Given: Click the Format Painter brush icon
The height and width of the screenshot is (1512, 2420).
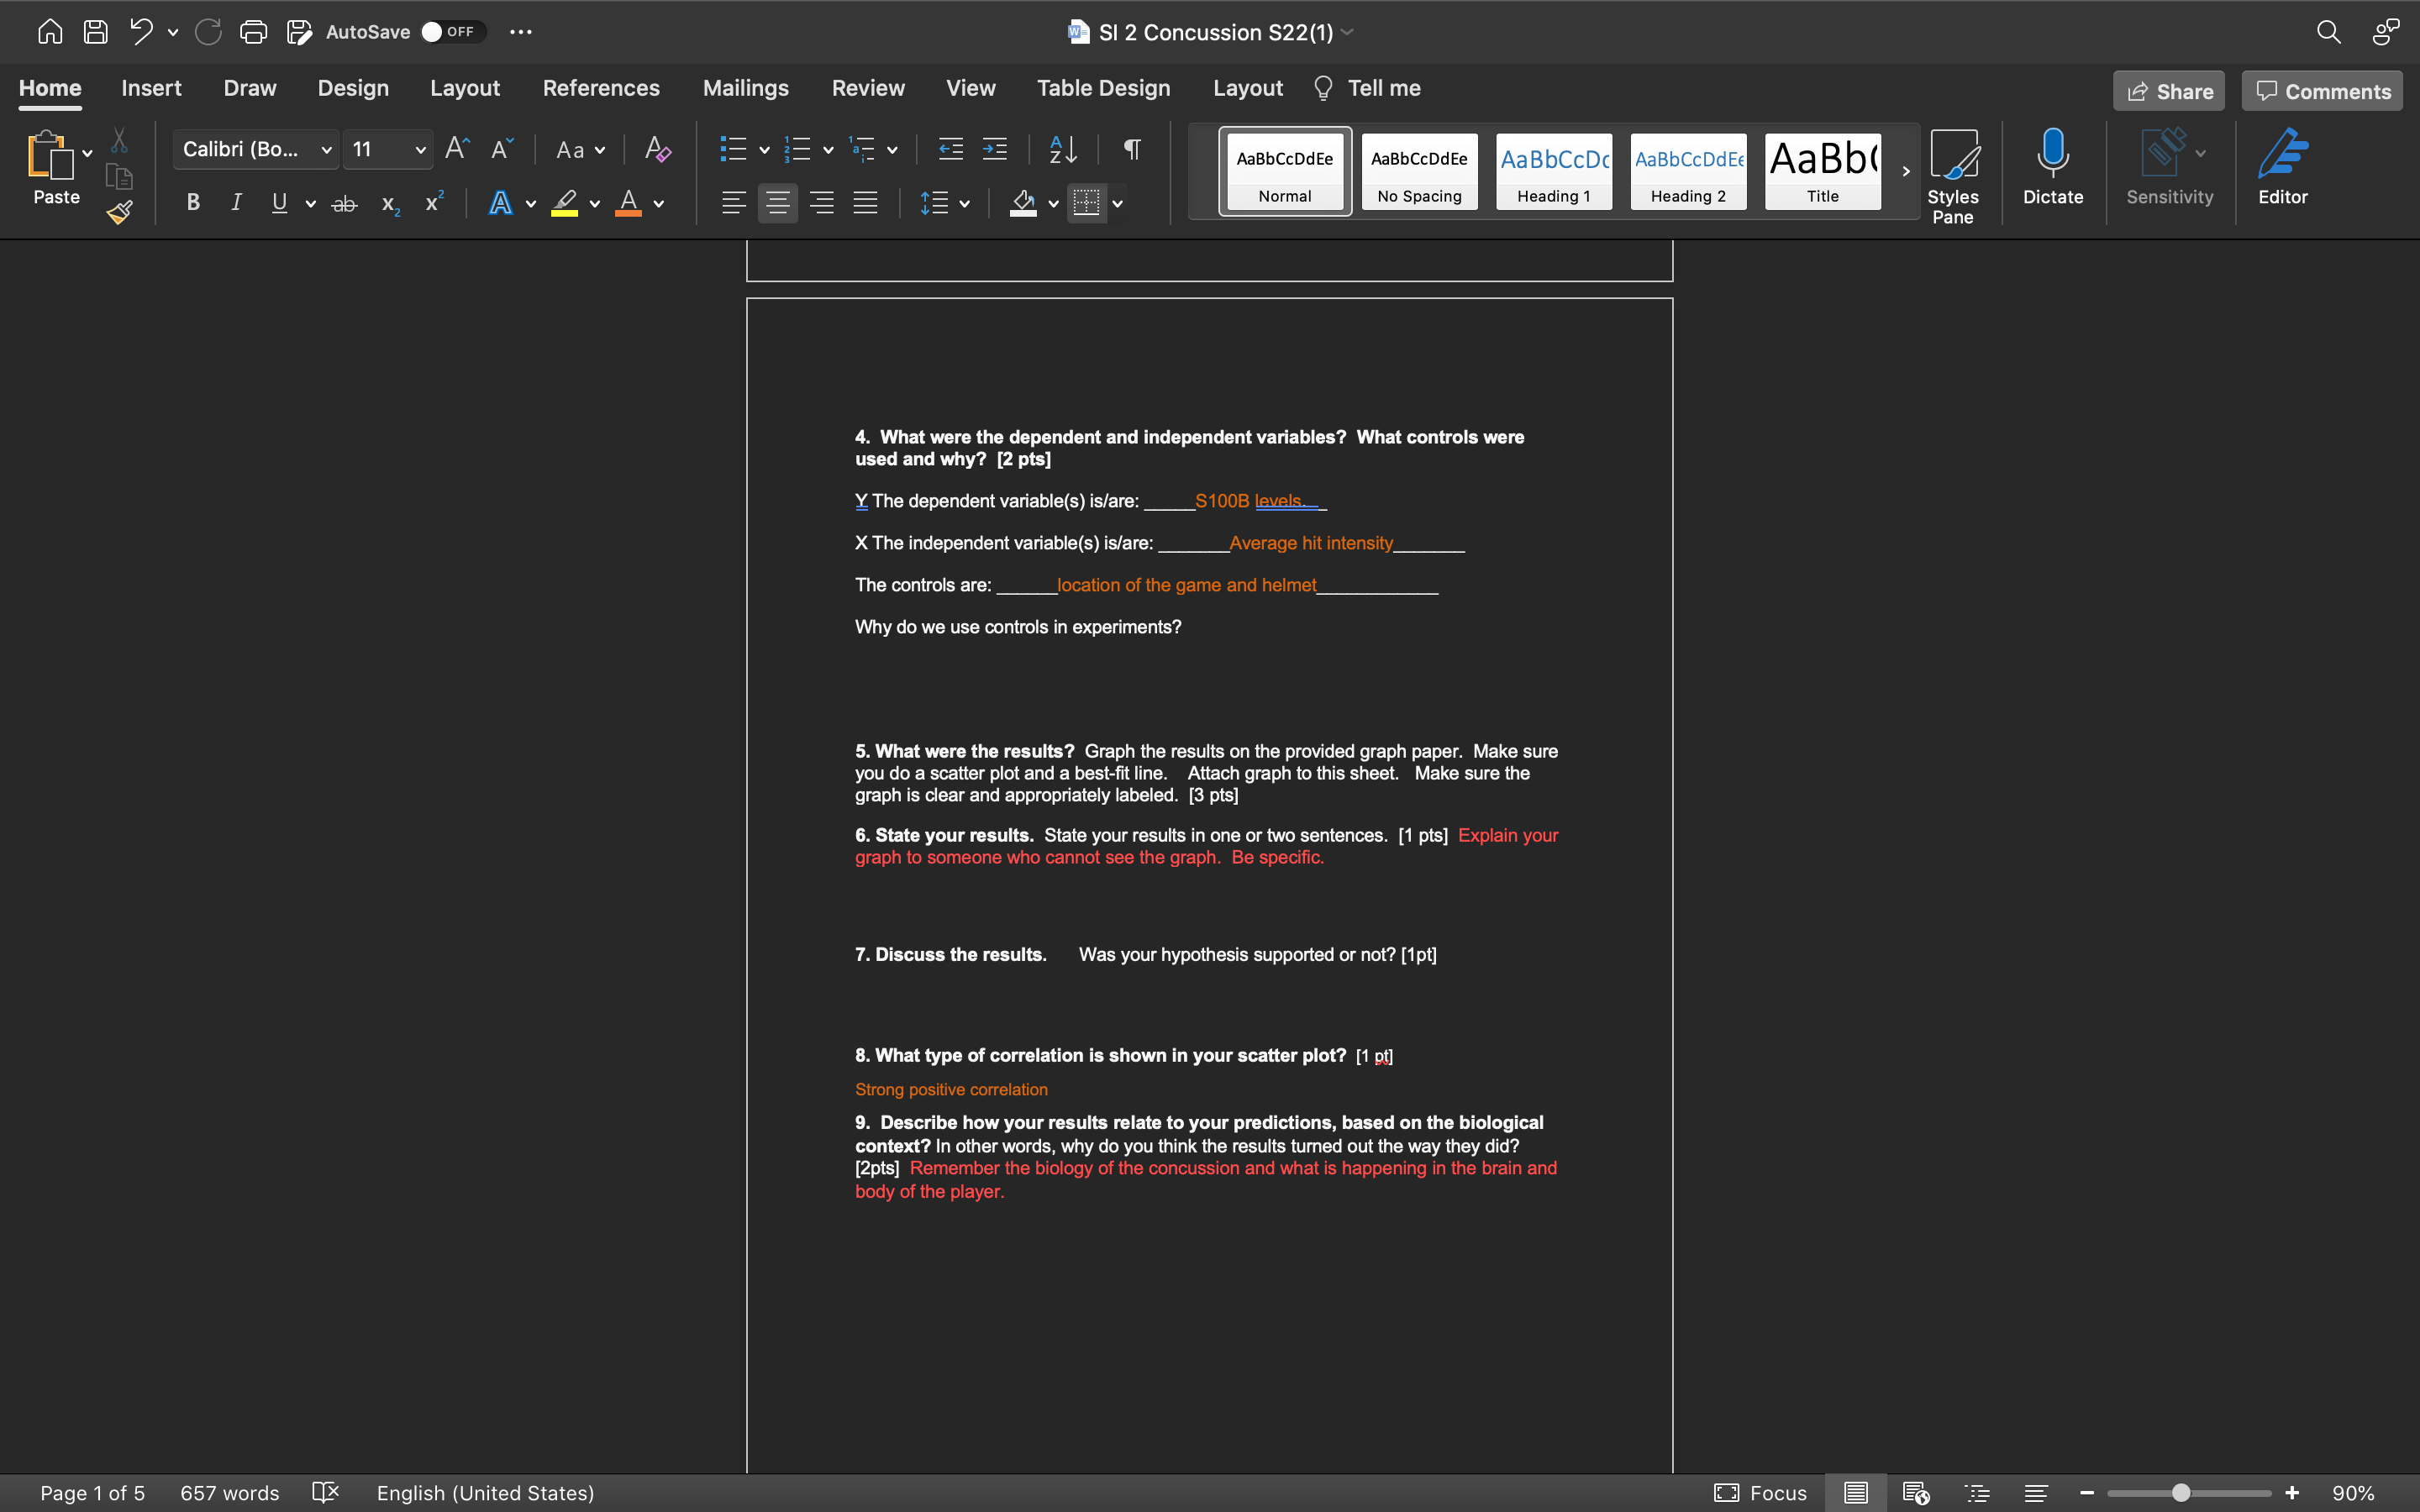Looking at the screenshot, I should 120,212.
